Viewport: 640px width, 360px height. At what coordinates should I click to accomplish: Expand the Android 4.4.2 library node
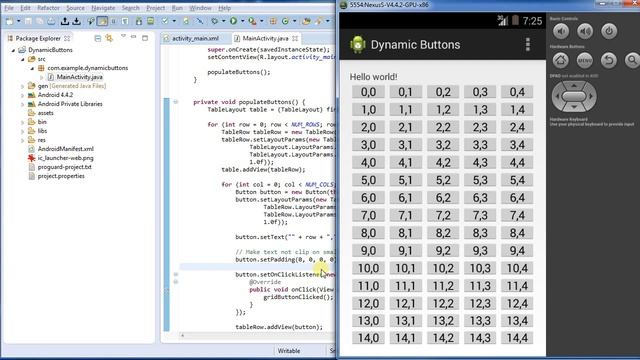pyautogui.click(x=23, y=95)
